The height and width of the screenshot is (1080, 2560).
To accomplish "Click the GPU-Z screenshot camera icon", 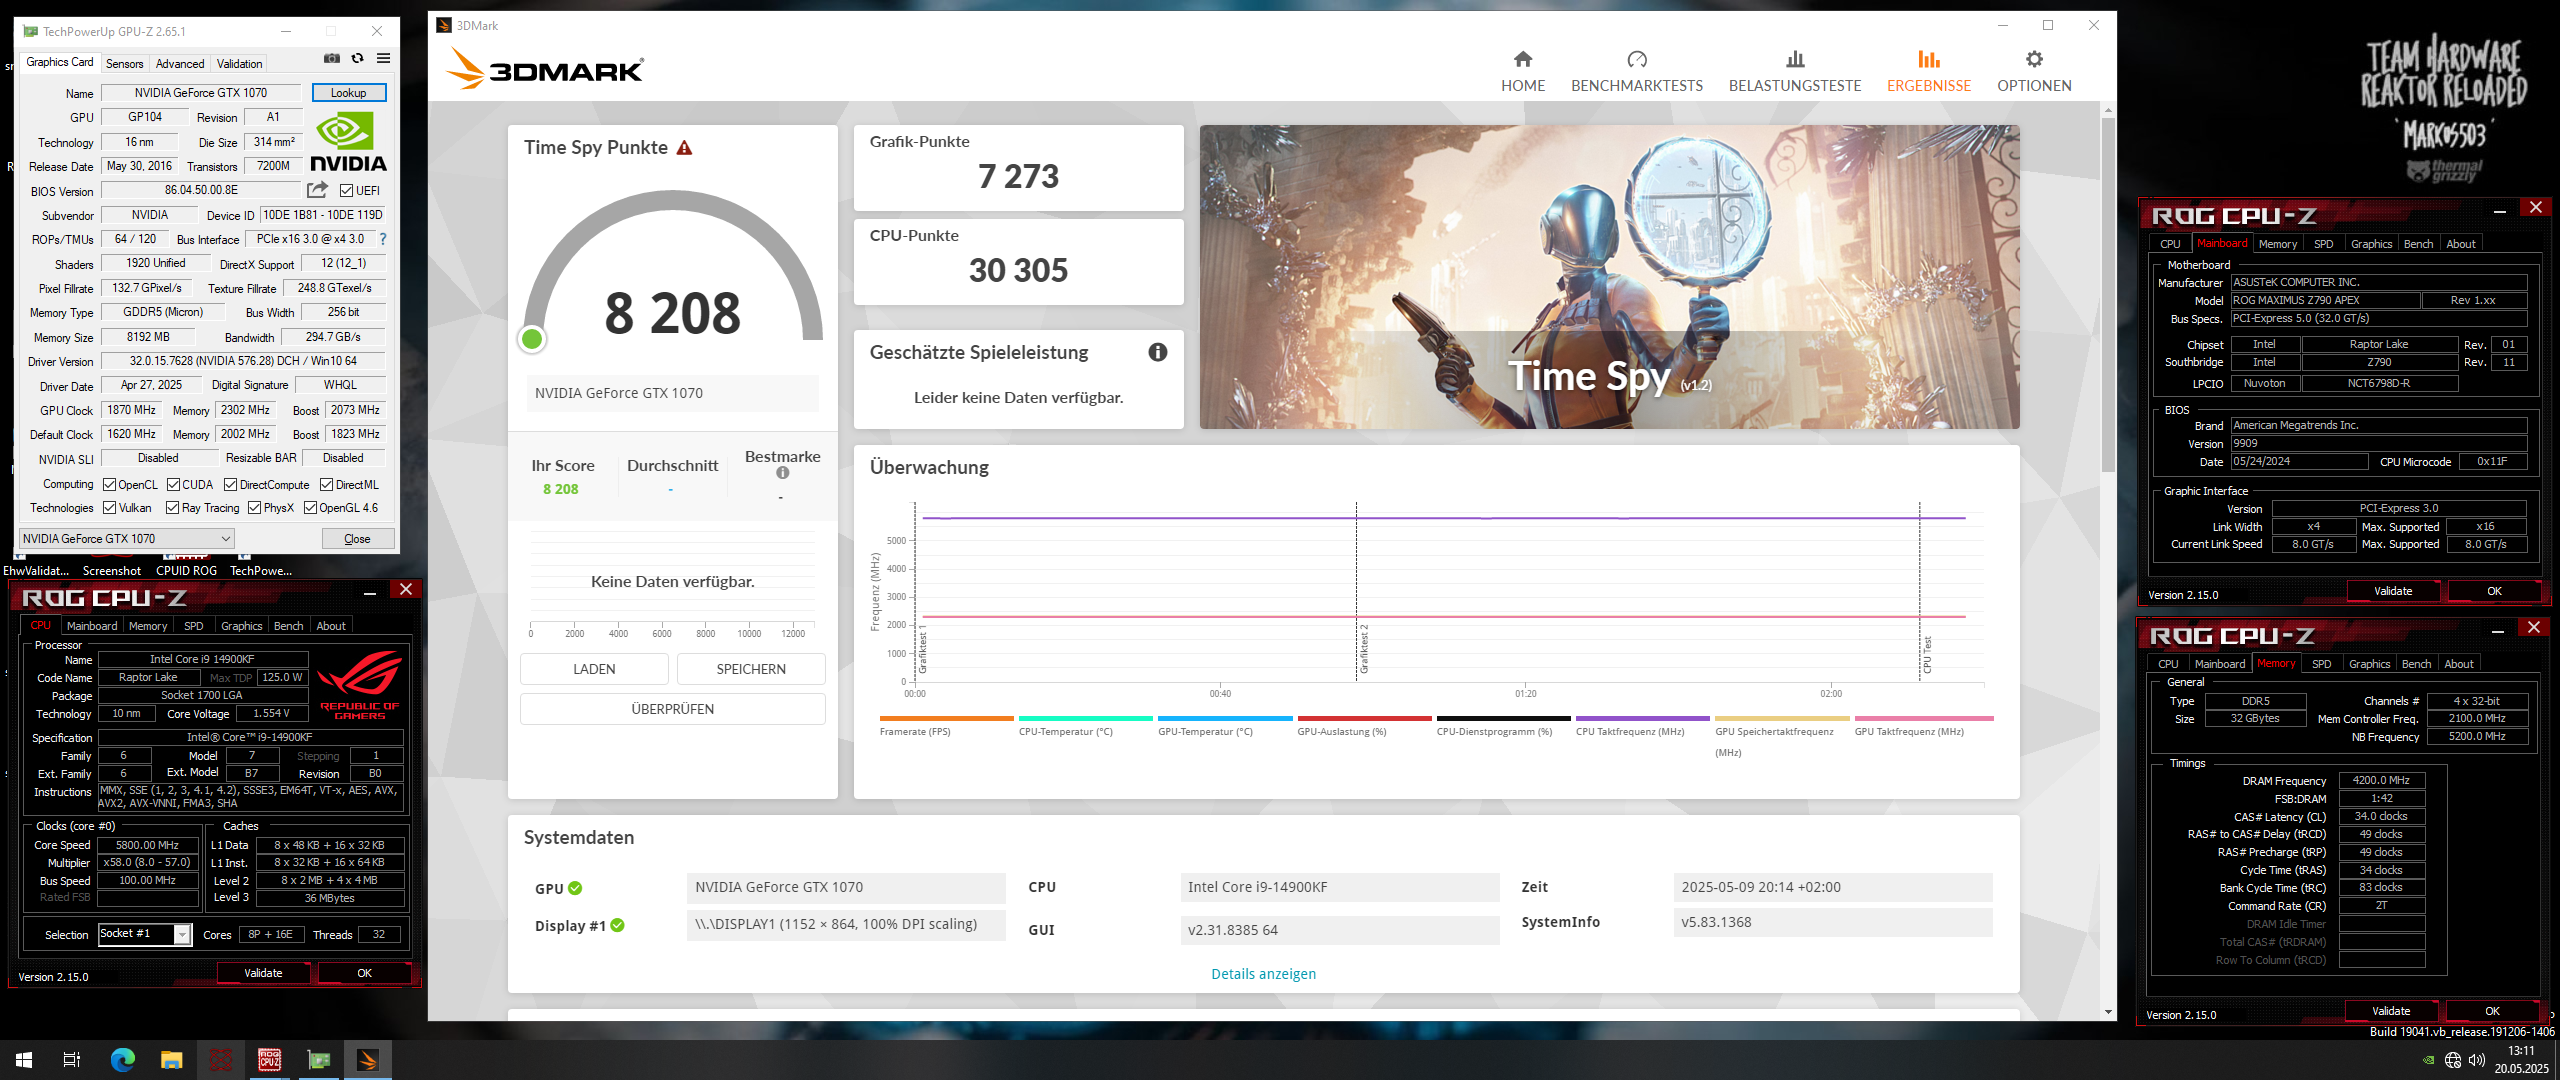I will point(332,59).
